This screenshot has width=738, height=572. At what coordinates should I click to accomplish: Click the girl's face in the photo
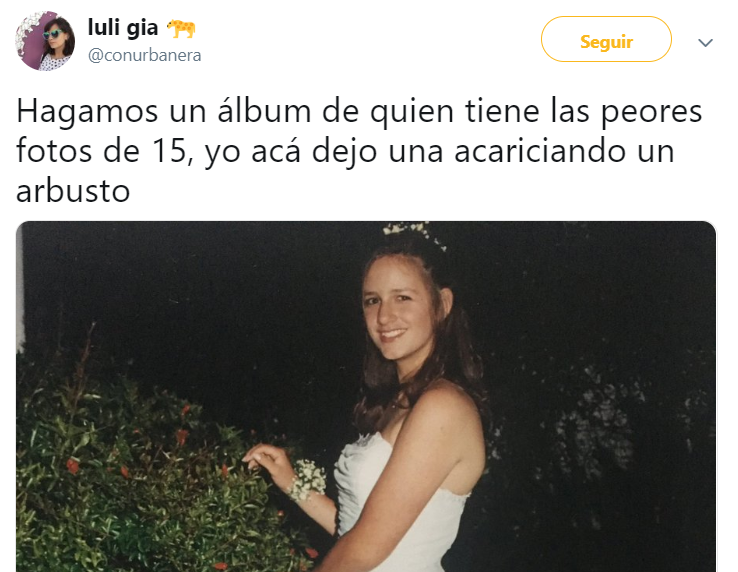pyautogui.click(x=398, y=311)
